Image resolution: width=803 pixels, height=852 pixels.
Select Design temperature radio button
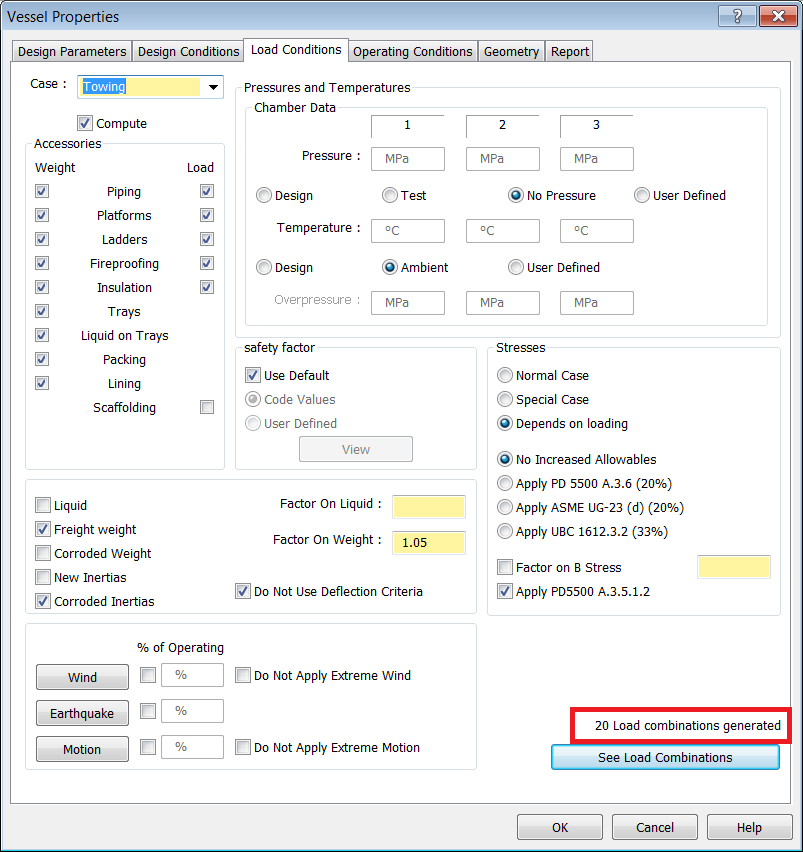click(264, 267)
